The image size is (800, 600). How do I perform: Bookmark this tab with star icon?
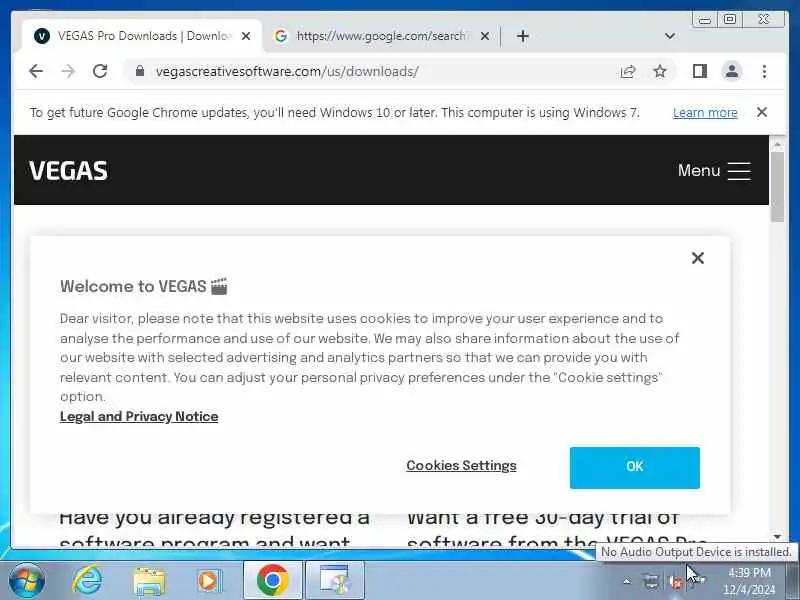[660, 71]
